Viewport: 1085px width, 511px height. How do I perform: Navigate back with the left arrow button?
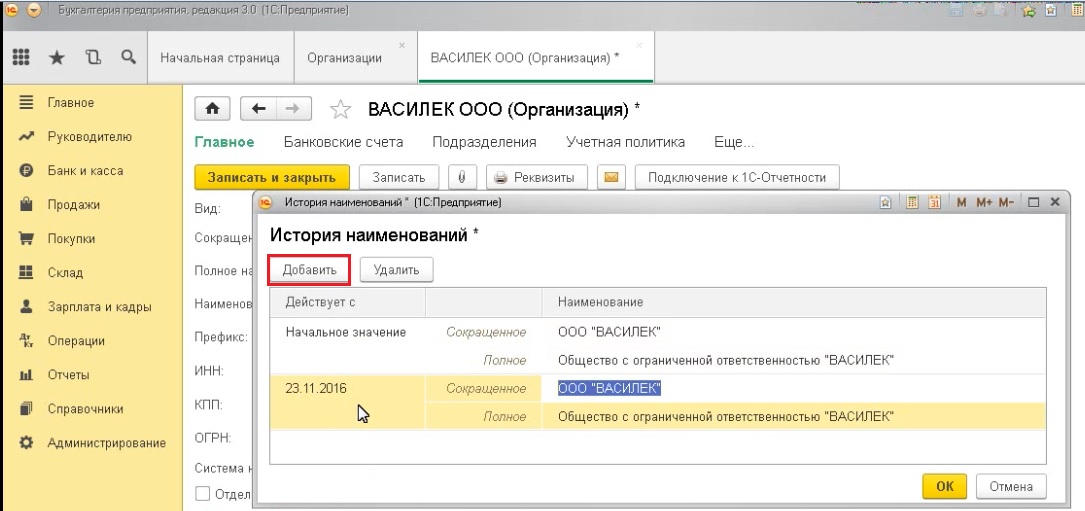point(258,109)
